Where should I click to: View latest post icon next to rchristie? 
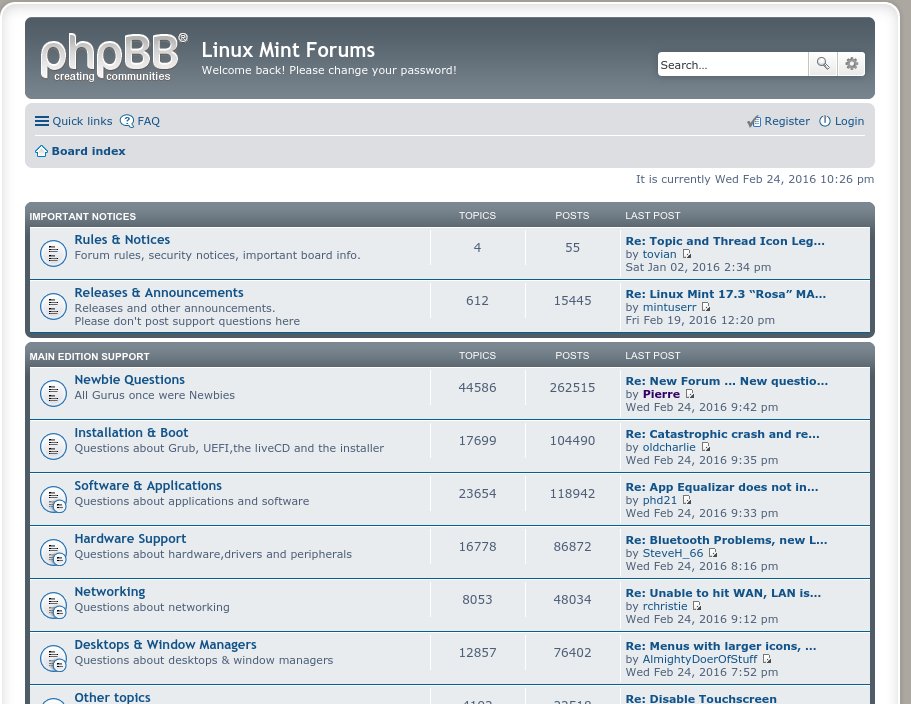(697, 606)
